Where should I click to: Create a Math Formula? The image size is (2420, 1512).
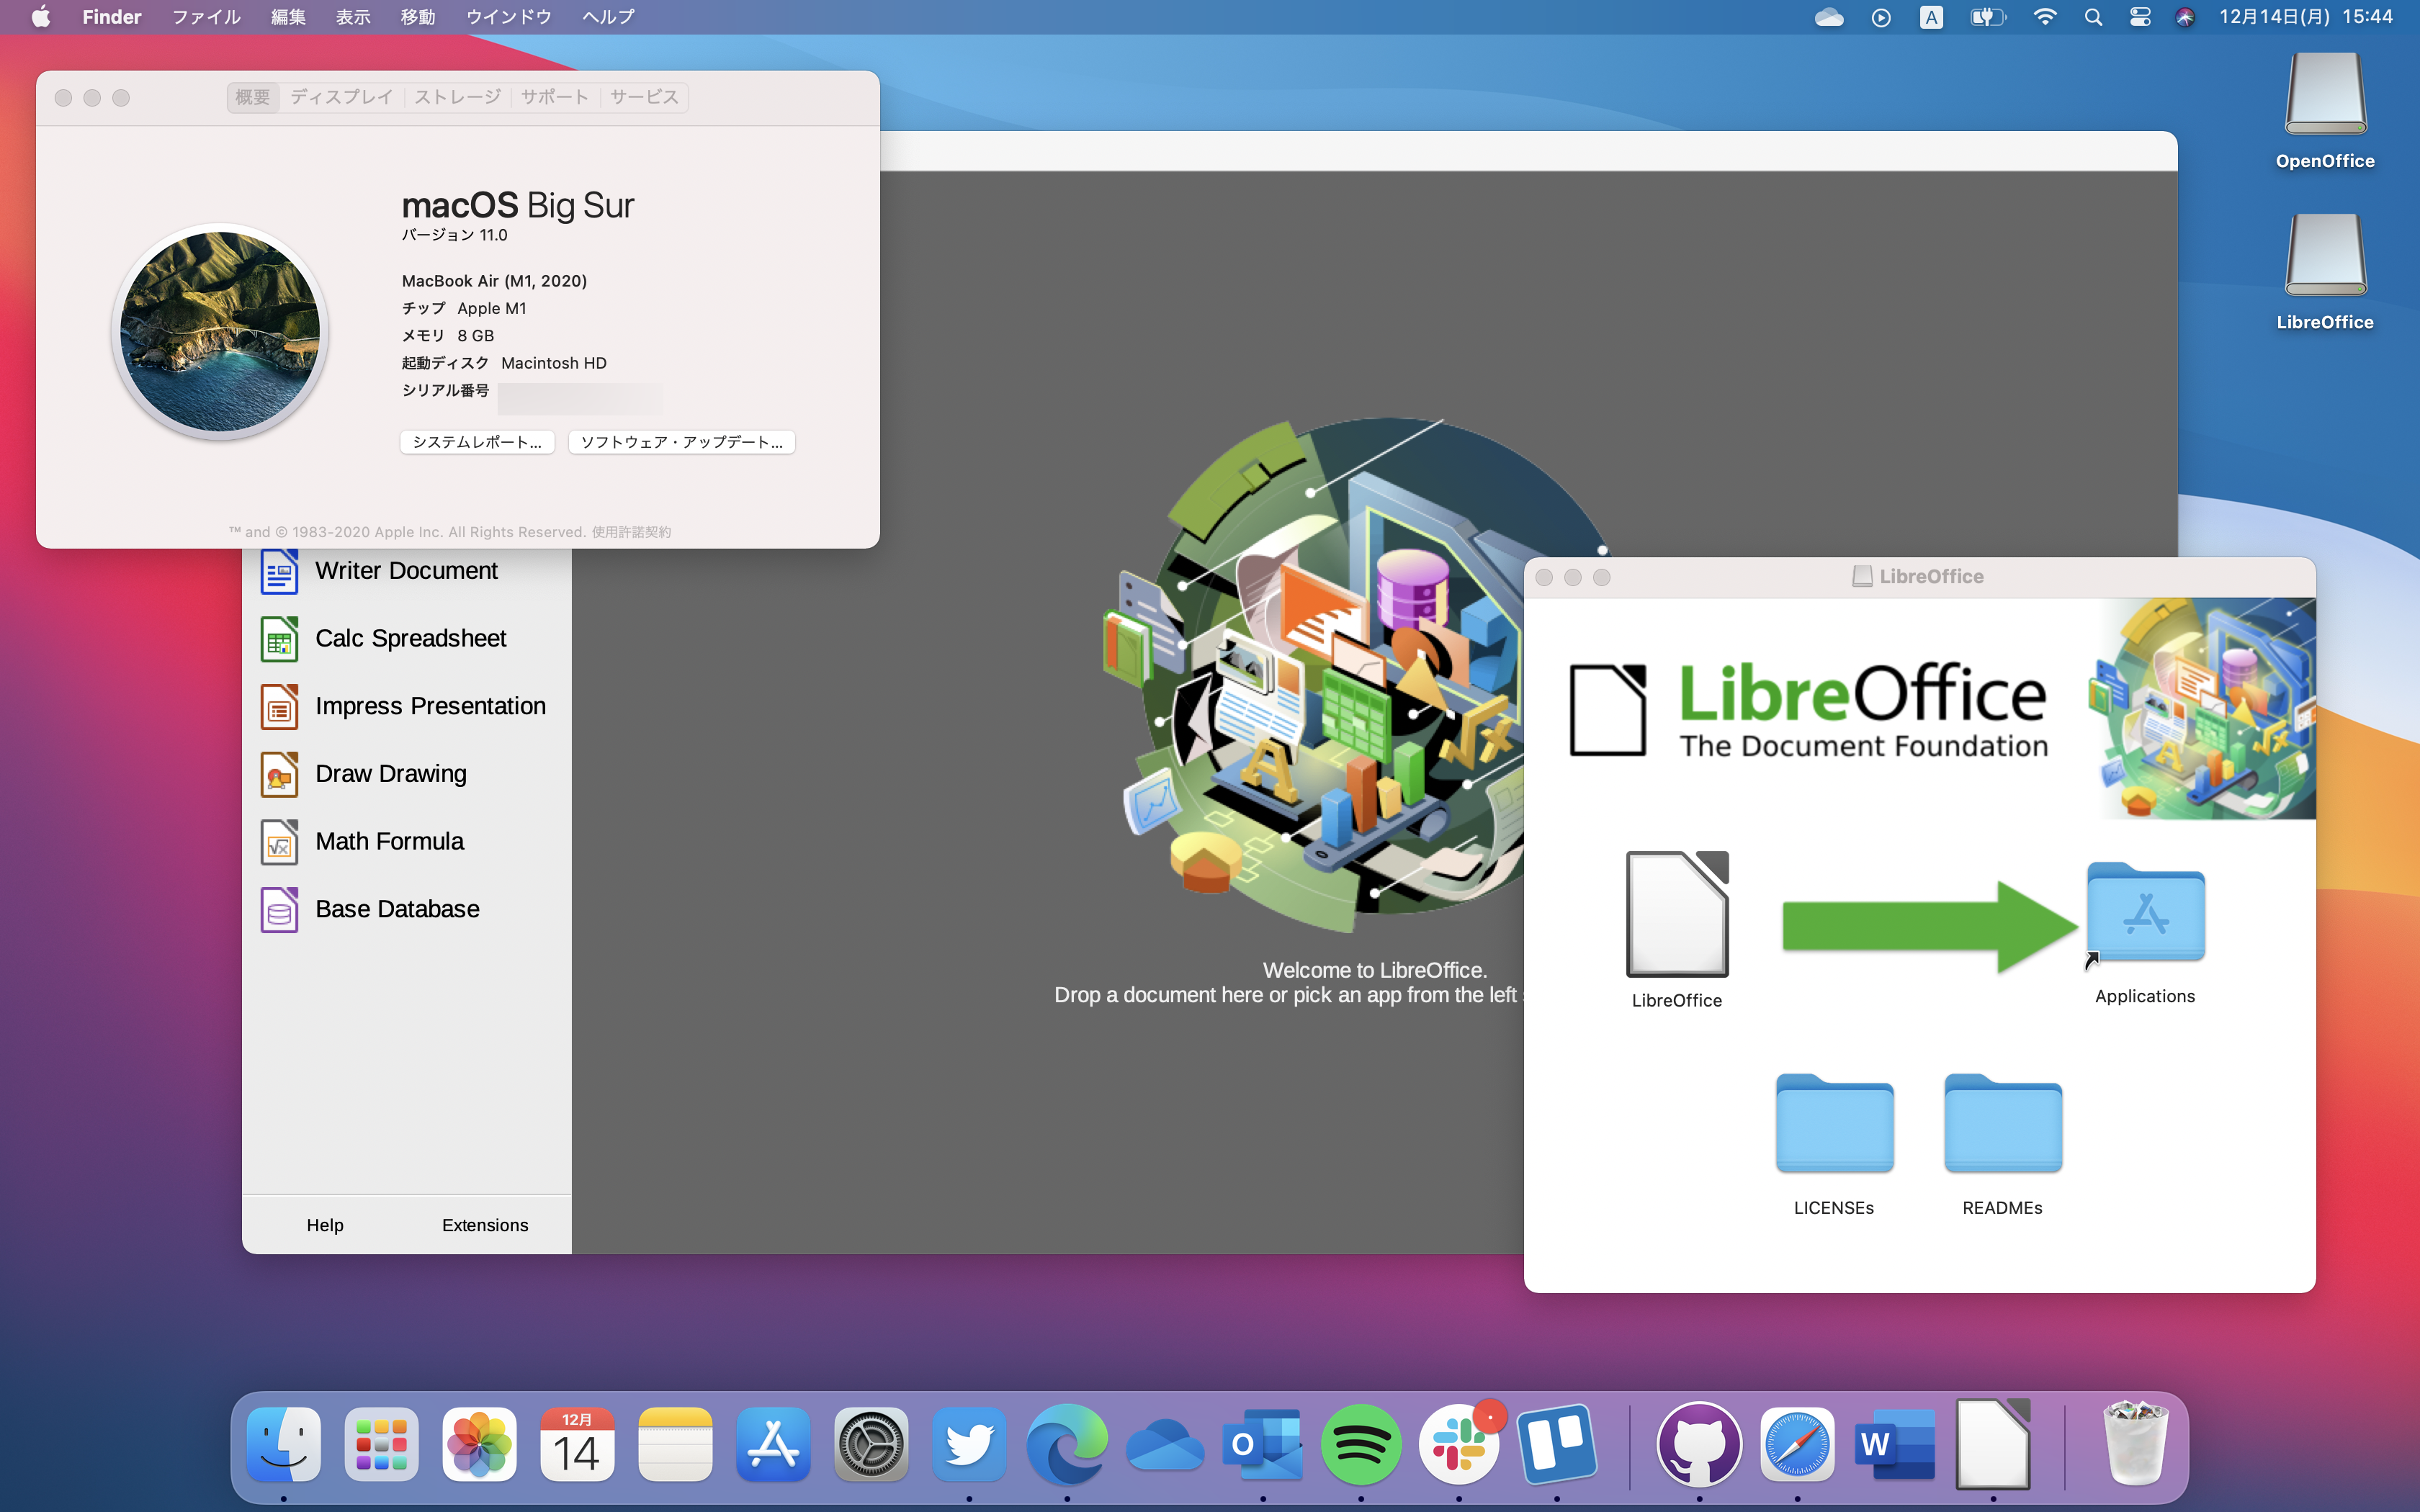pos(389,841)
